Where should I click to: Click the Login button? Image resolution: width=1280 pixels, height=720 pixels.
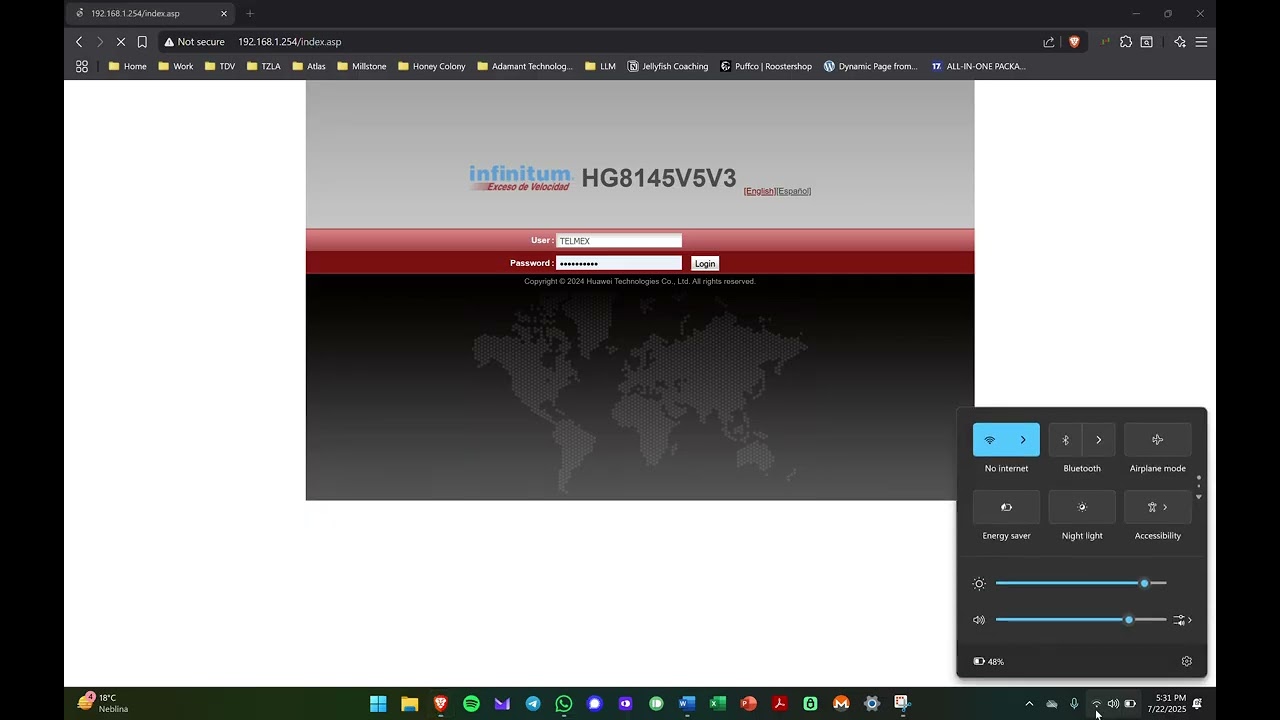(705, 264)
